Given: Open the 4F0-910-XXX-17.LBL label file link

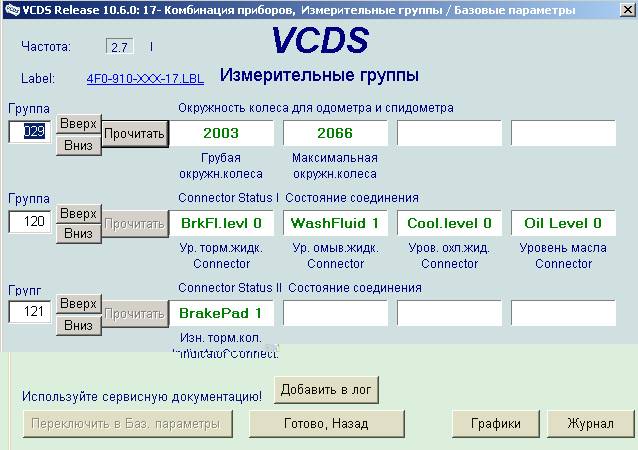Looking at the screenshot, I should click(x=145, y=79).
